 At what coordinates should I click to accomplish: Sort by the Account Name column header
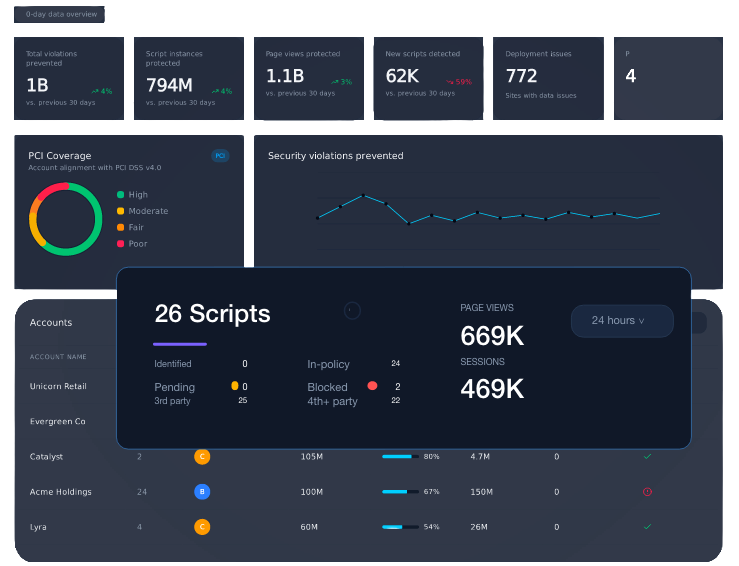coord(58,357)
